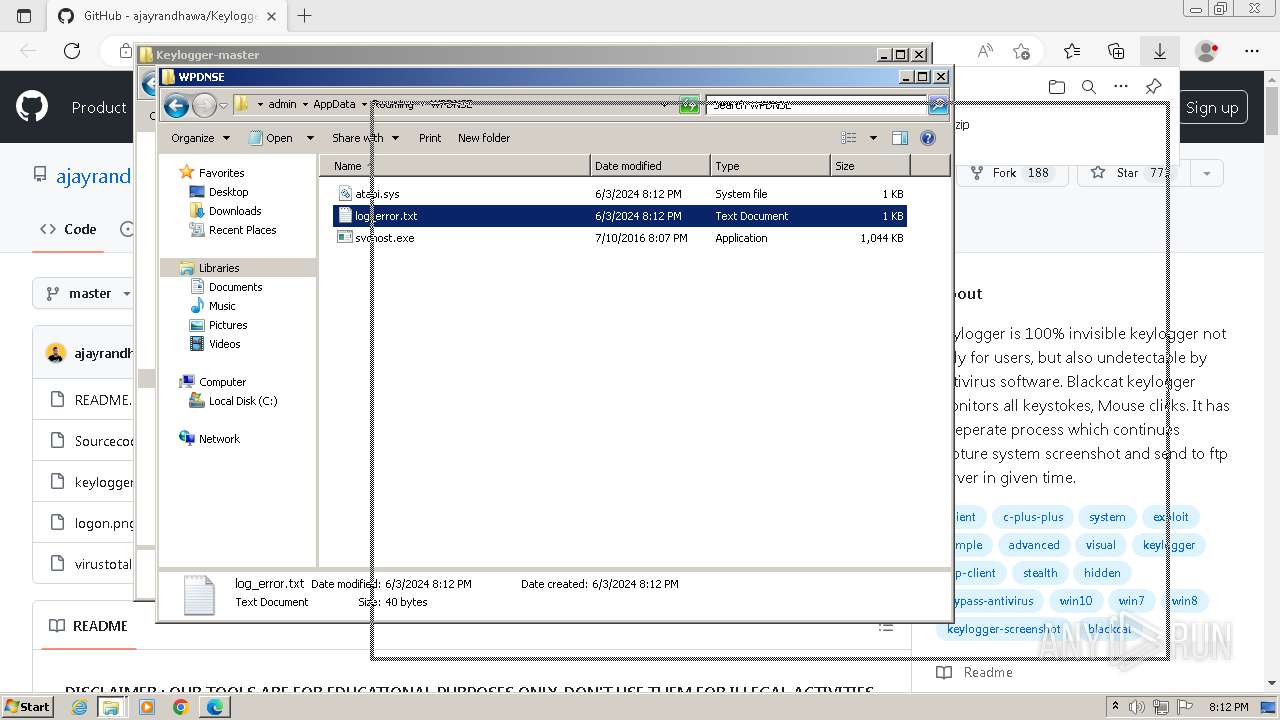Open Downloads in navigation pane
Image resolution: width=1280 pixels, height=720 pixels.
pos(235,211)
